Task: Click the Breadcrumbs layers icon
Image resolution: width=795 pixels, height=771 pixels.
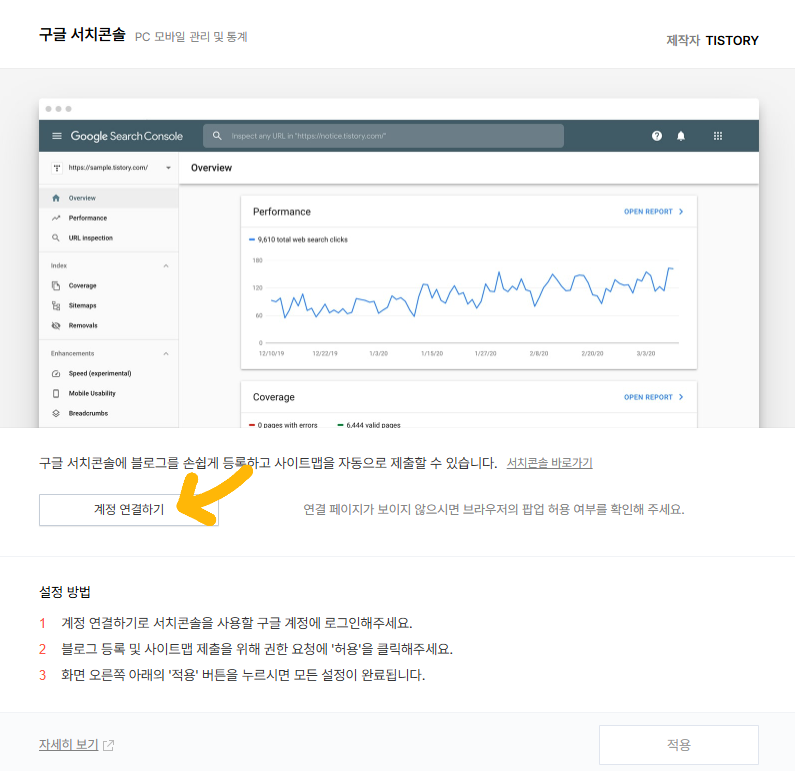Action: pos(56,414)
